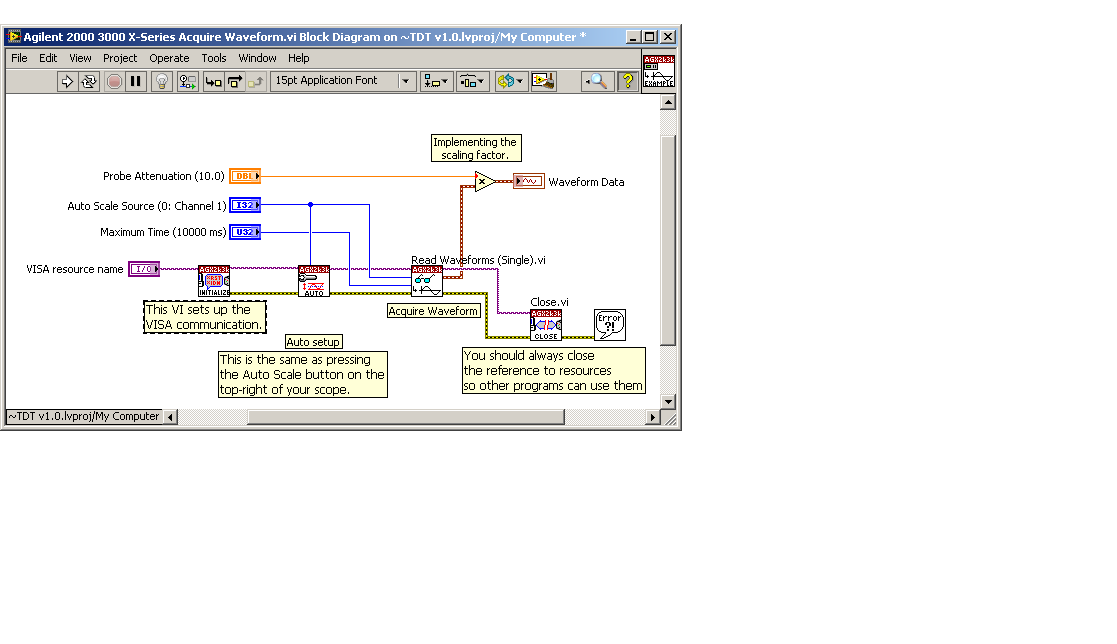This screenshot has width=1117, height=644.
Task: Click the vertical scrollbar up arrow
Action: [667, 103]
